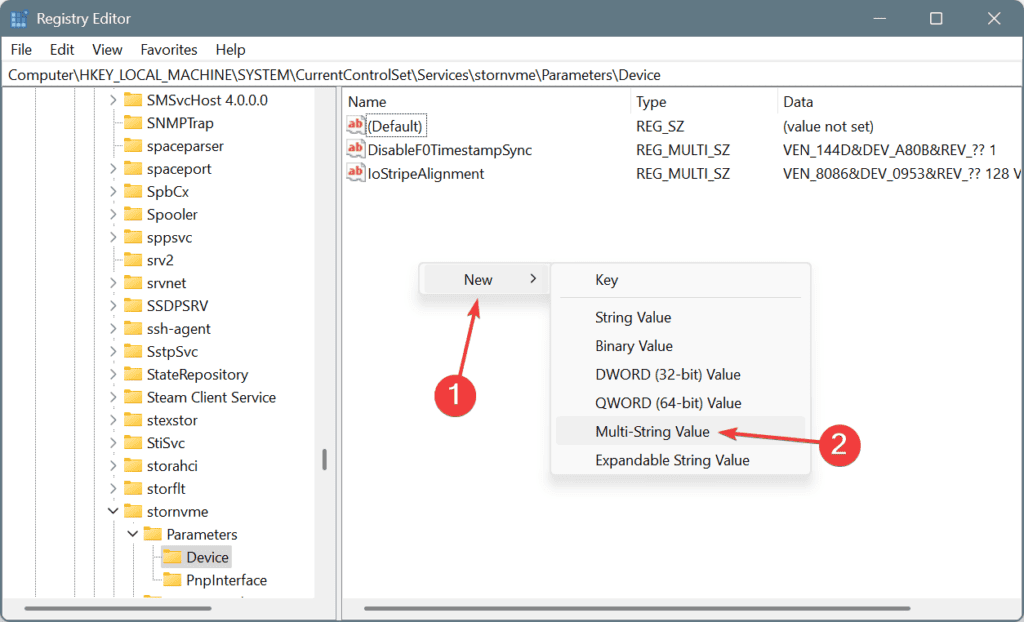Choose Key from the New submenu
Viewport: 1024px width, 622px height.
coord(680,280)
